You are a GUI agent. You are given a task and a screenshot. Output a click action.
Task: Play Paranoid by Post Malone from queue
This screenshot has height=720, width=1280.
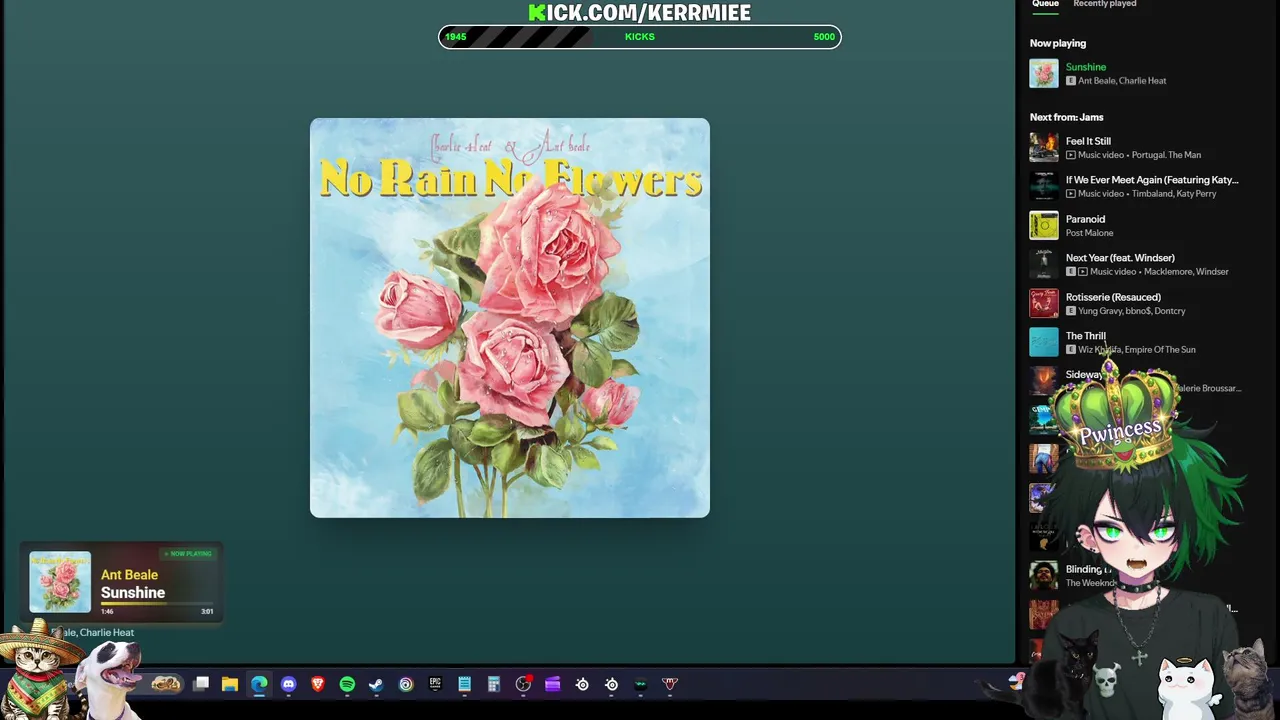tap(1085, 219)
